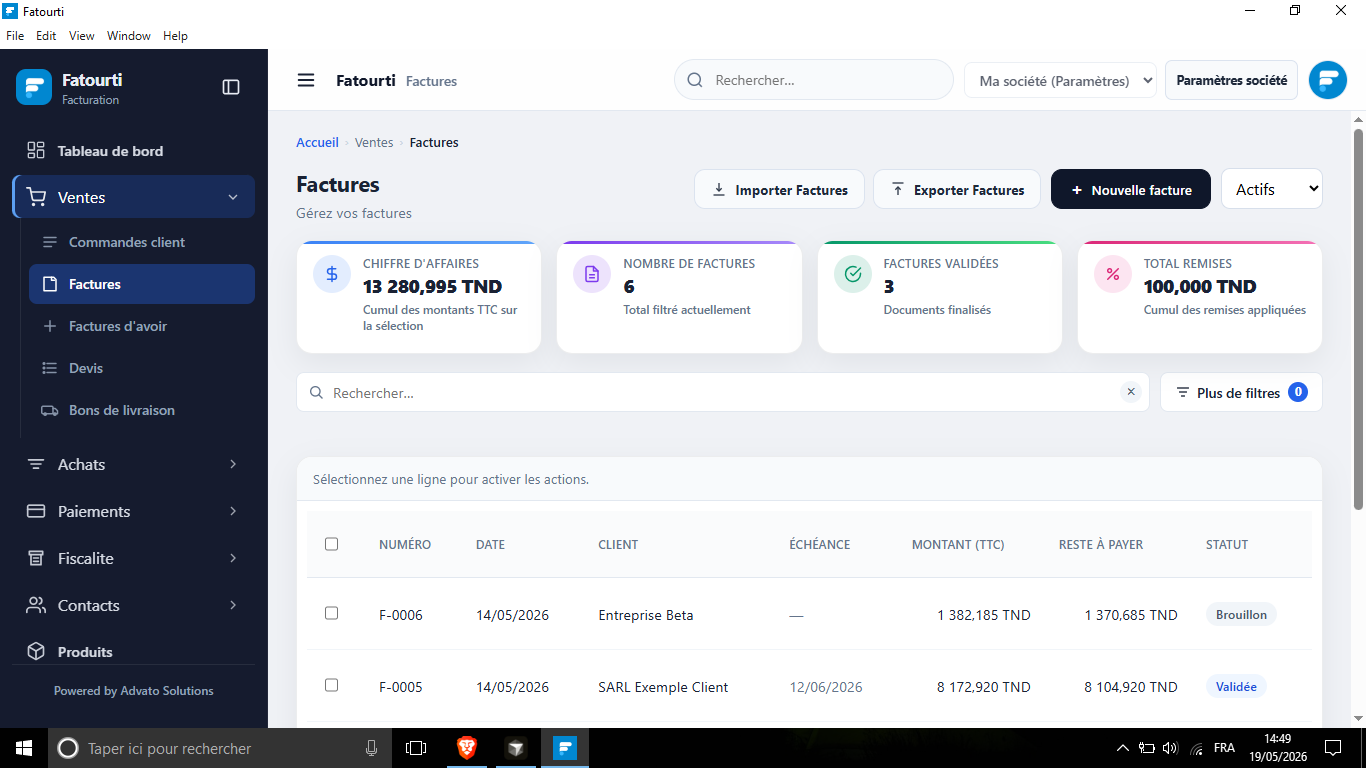This screenshot has height=768, width=1366.
Task: Click the document icon on Nombre de factures card
Action: click(x=592, y=273)
